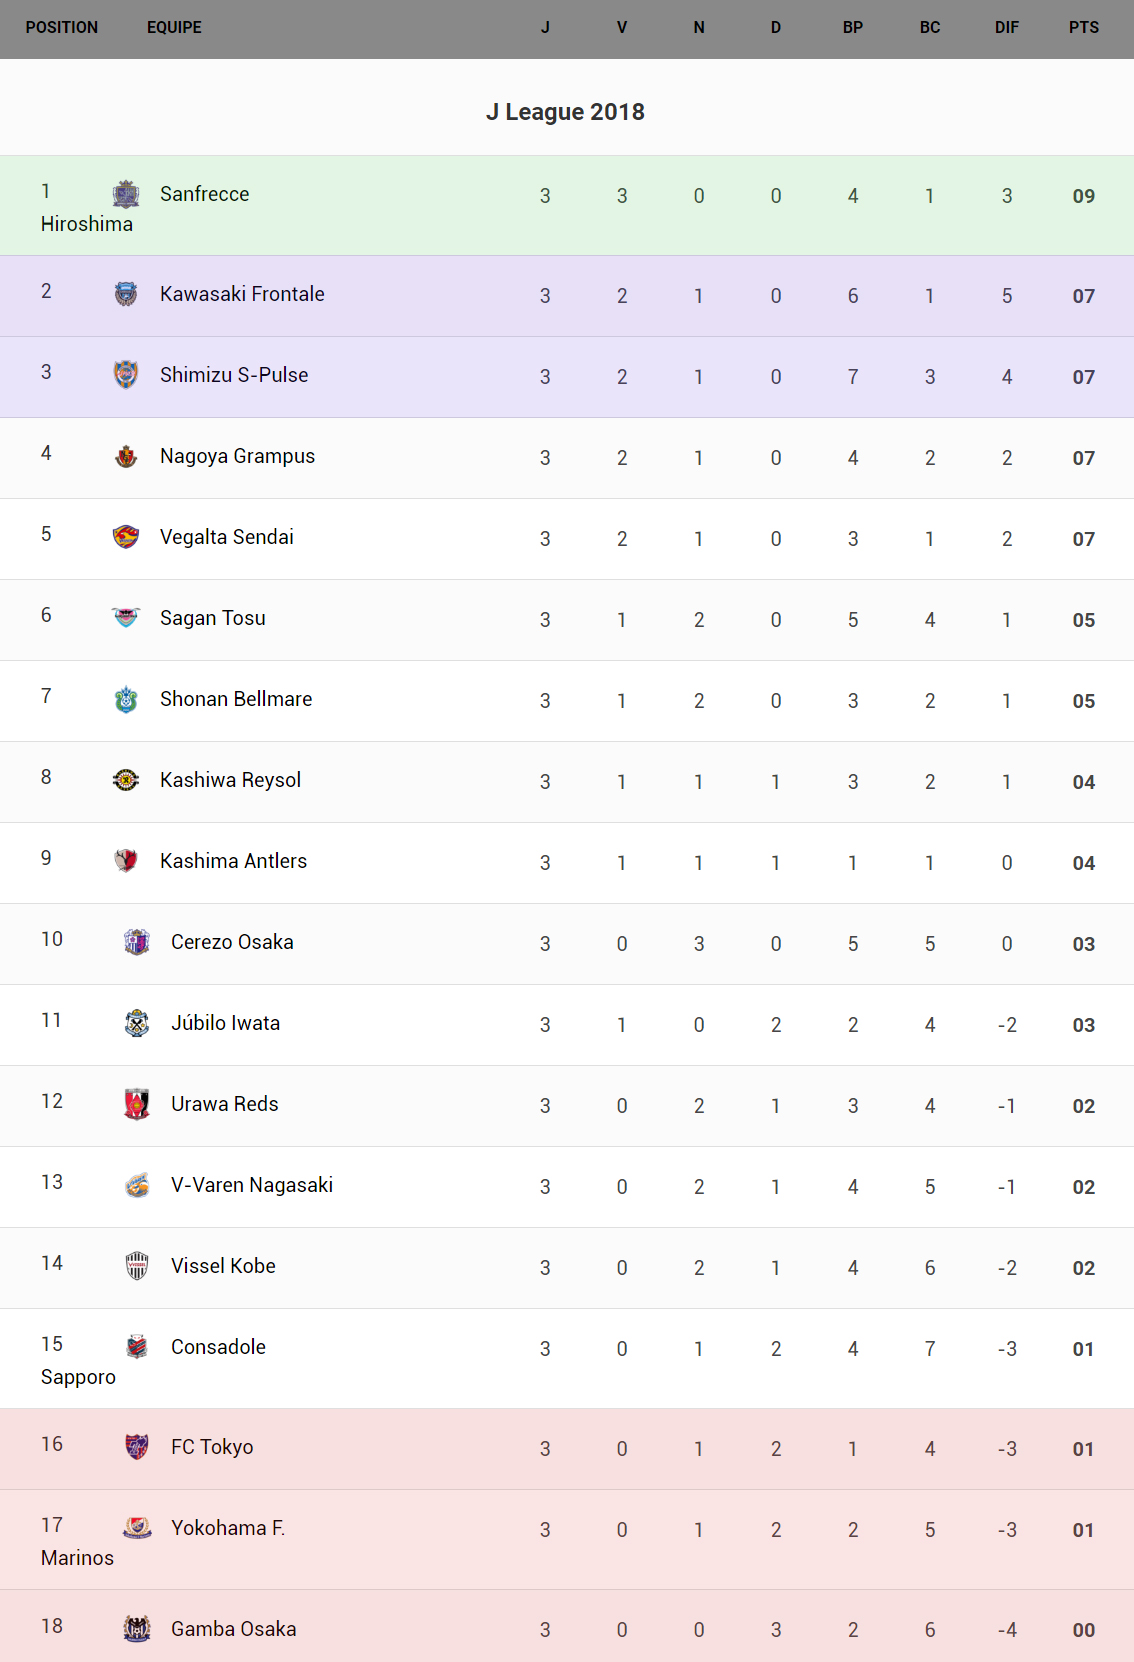Click the Gamba Osaka team crest
Image resolution: width=1134 pixels, height=1662 pixels.
click(137, 1629)
